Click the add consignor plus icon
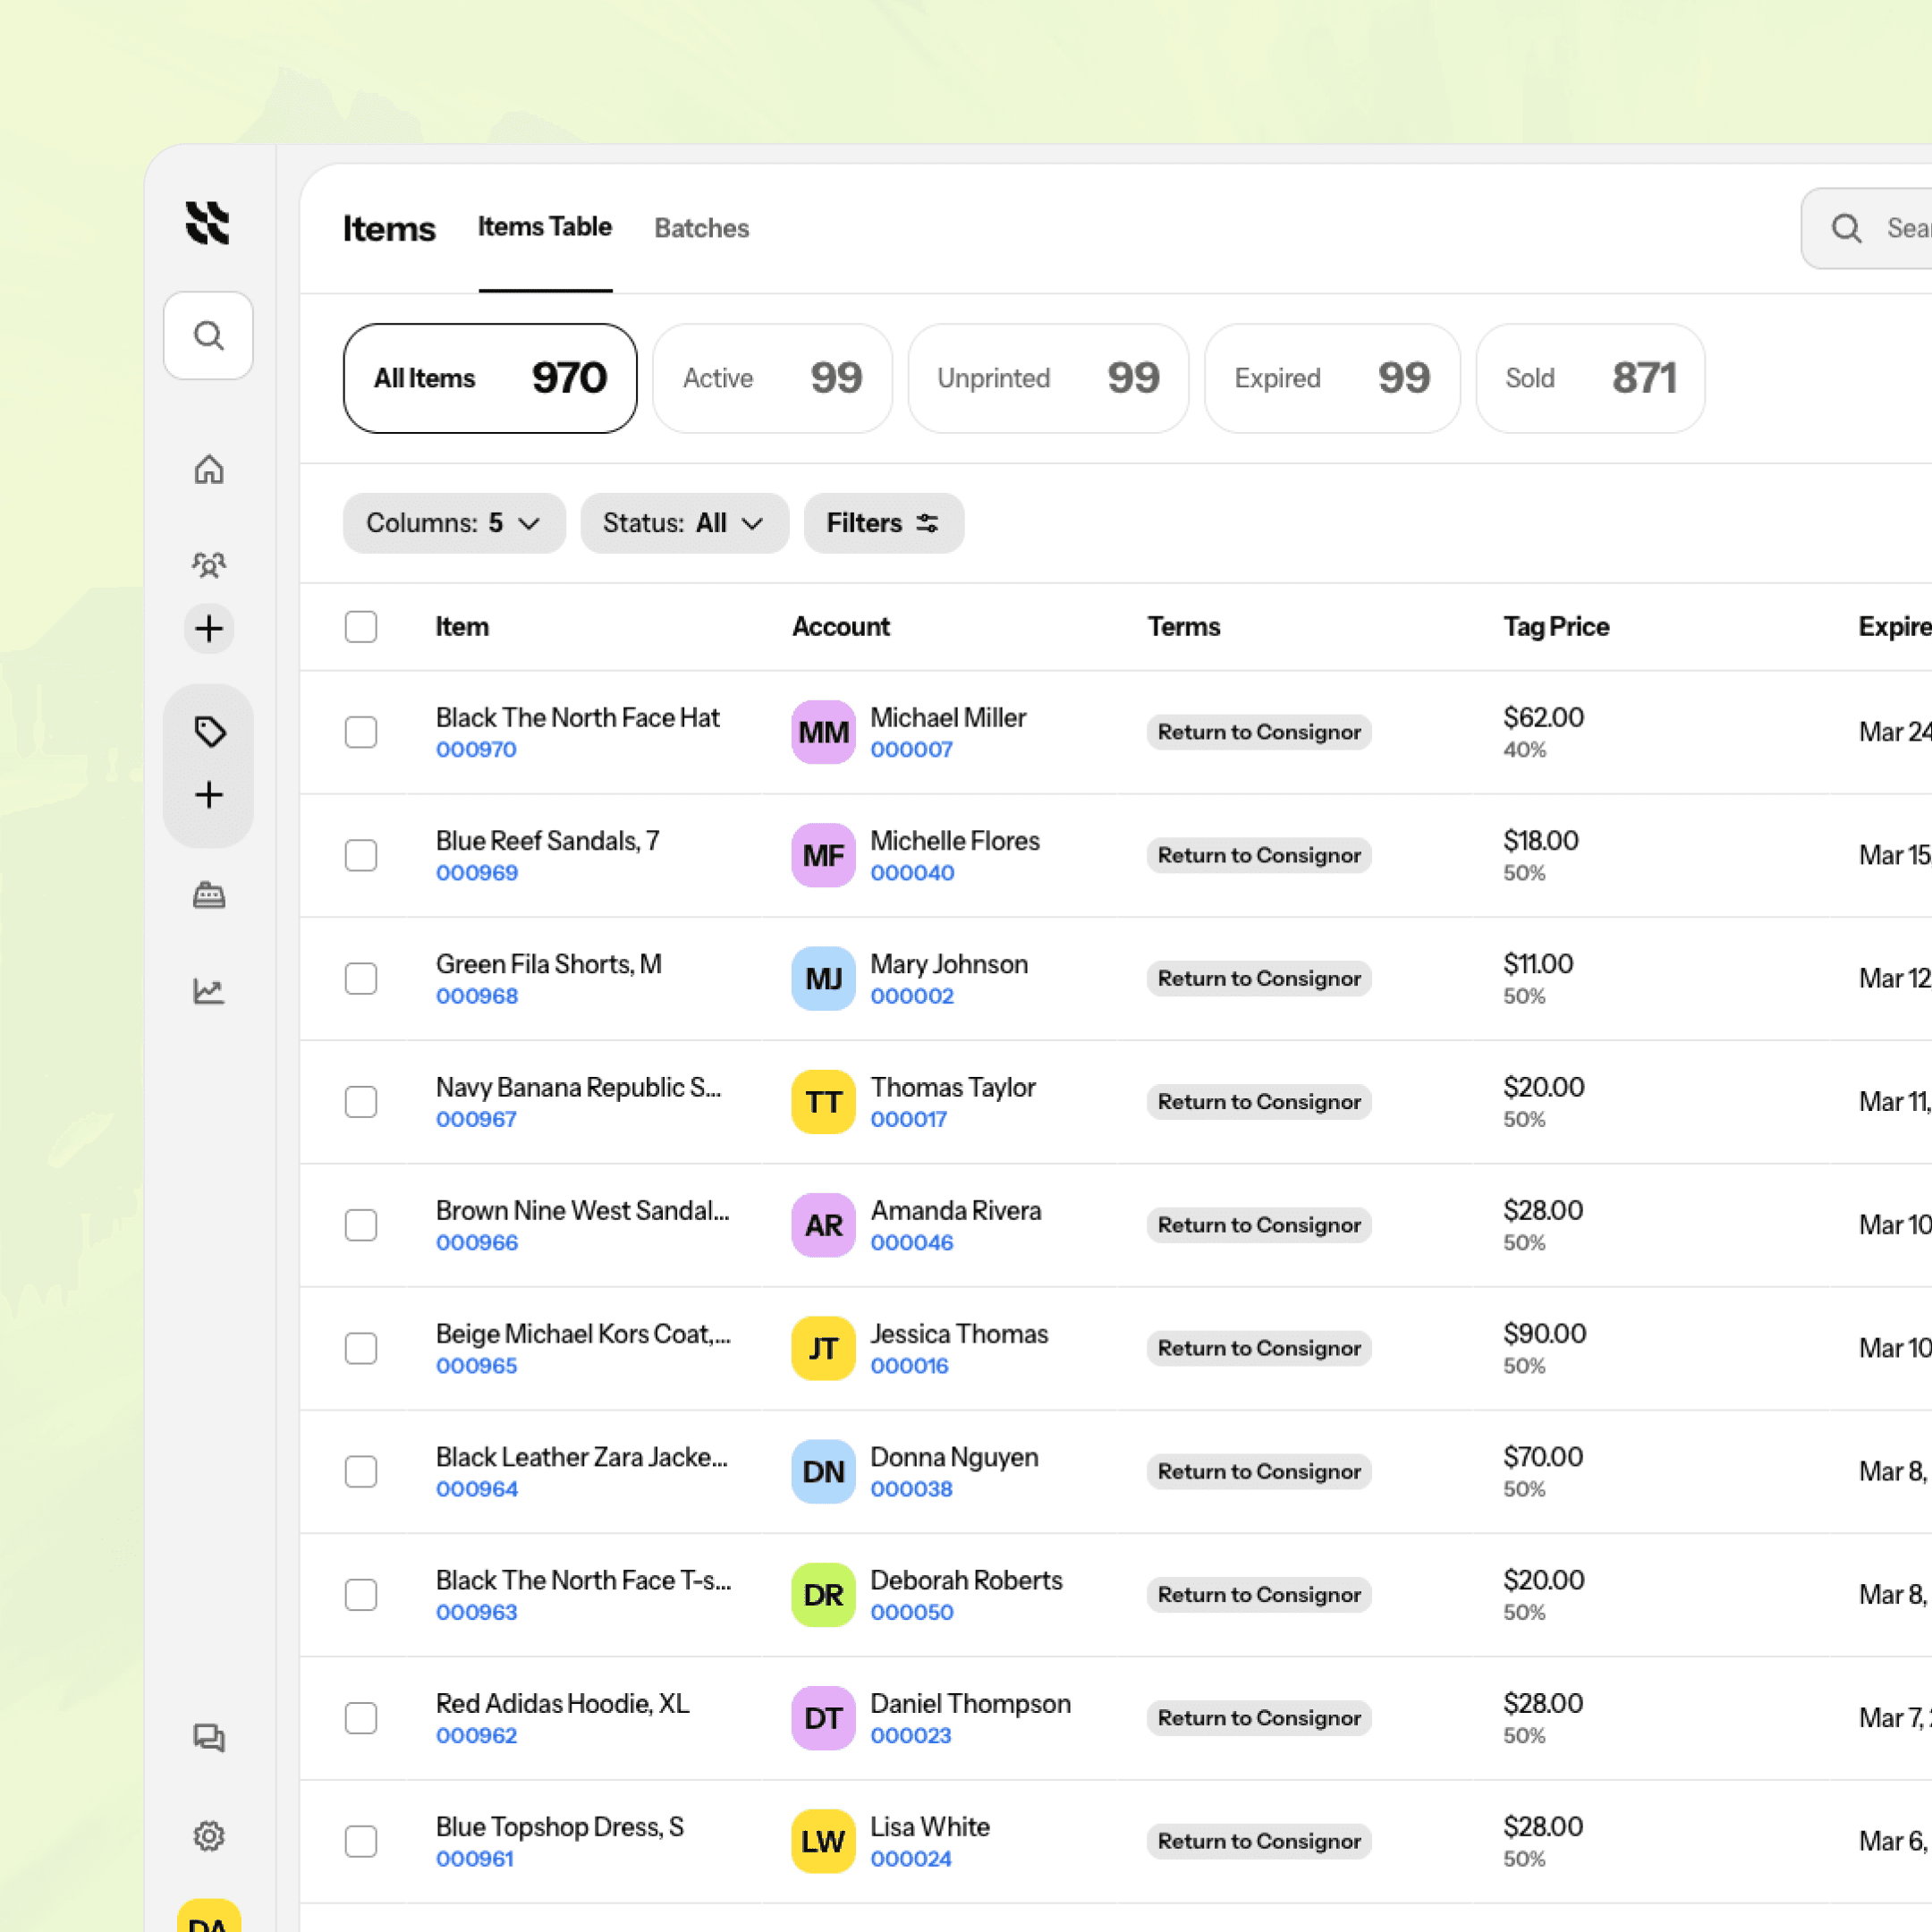This screenshot has width=1932, height=1932. pyautogui.click(x=209, y=629)
